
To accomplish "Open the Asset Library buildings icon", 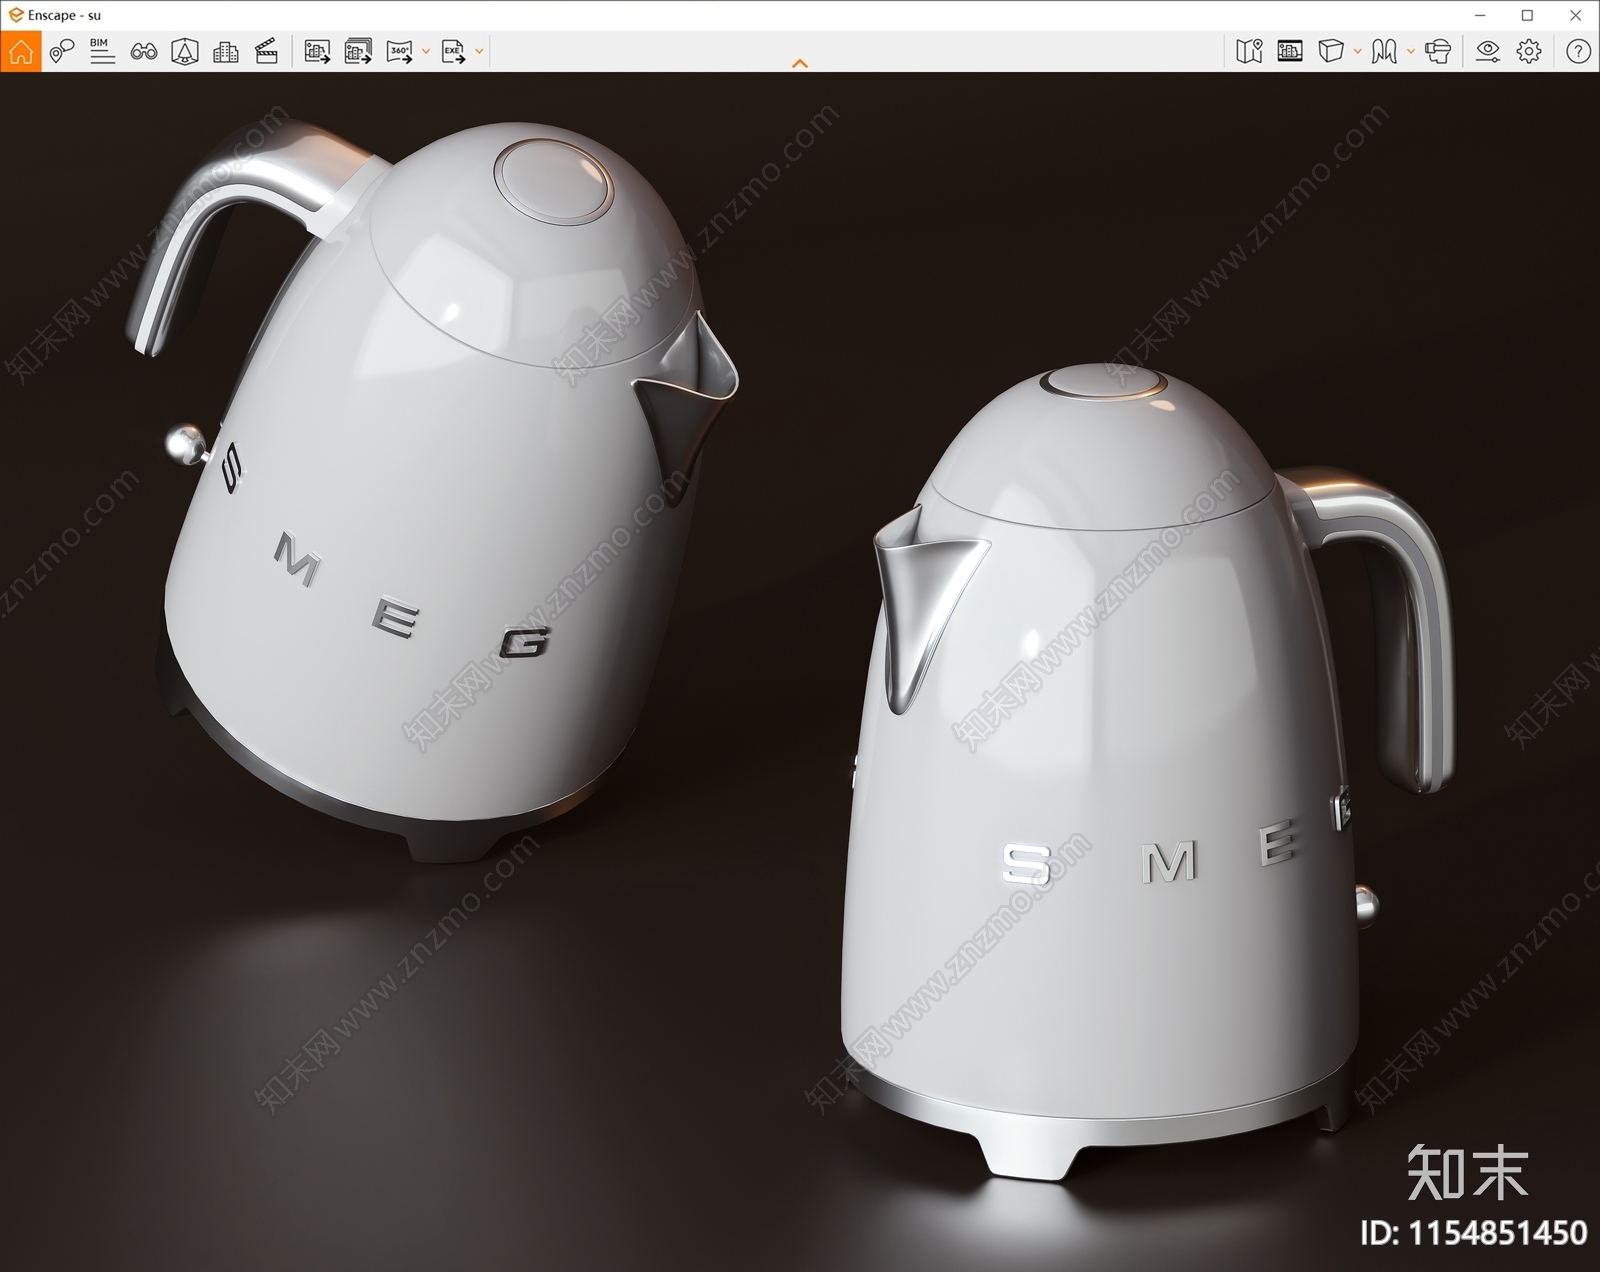I will click(226, 51).
